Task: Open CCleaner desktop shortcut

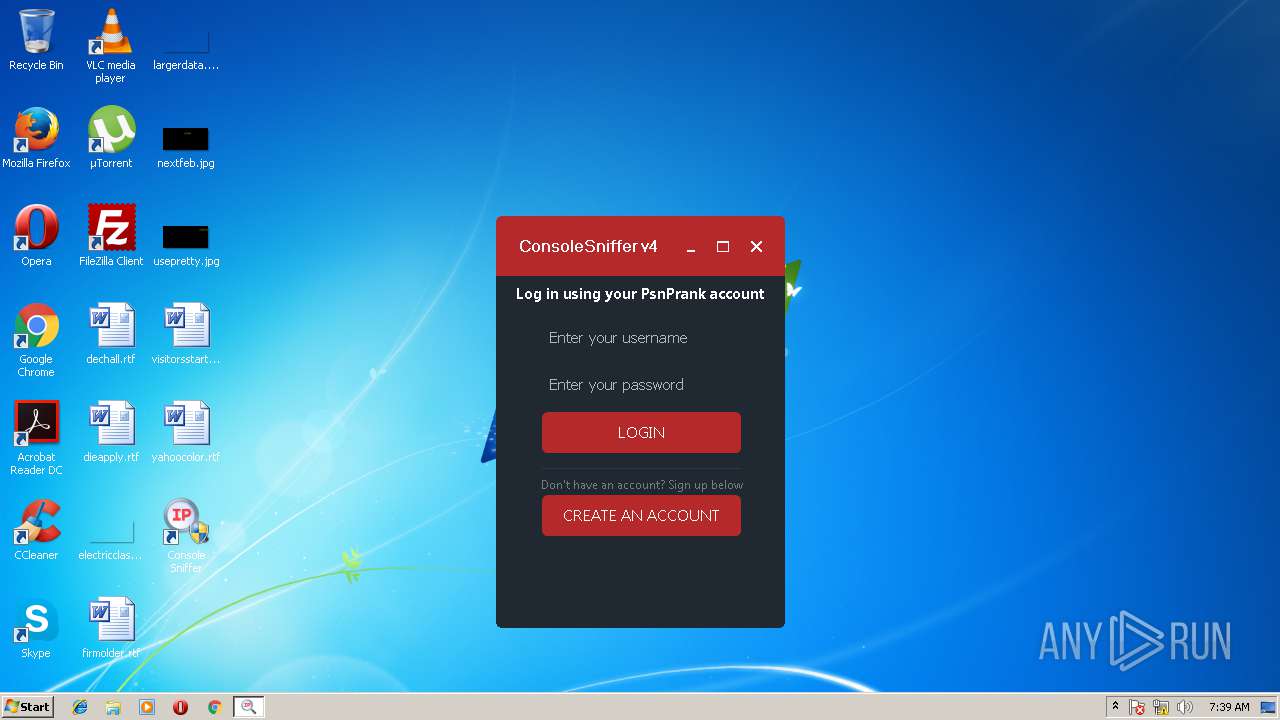Action: point(36,530)
